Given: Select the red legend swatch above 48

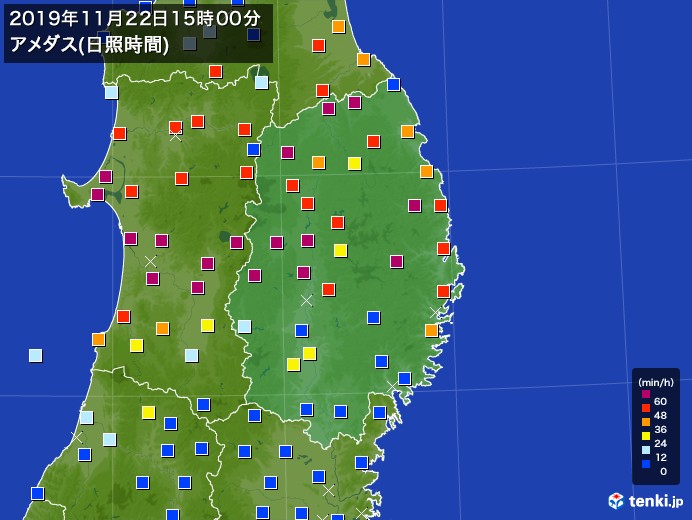Looking at the screenshot, I should click(646, 408).
